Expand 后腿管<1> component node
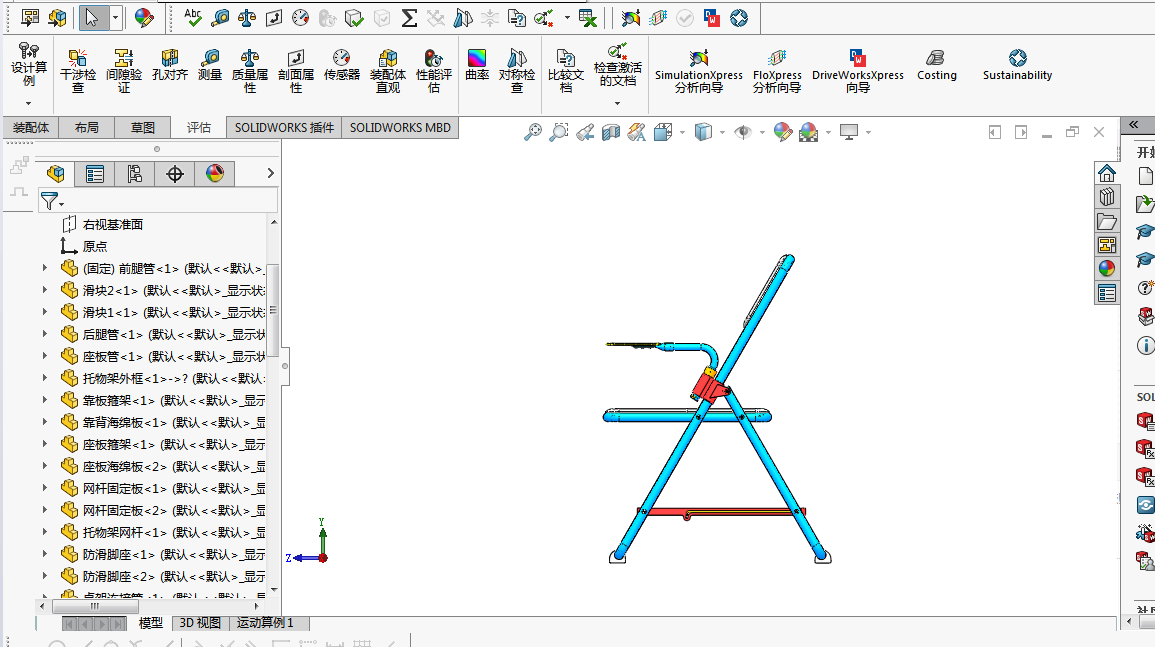Image resolution: width=1155 pixels, height=647 pixels. pos(45,334)
